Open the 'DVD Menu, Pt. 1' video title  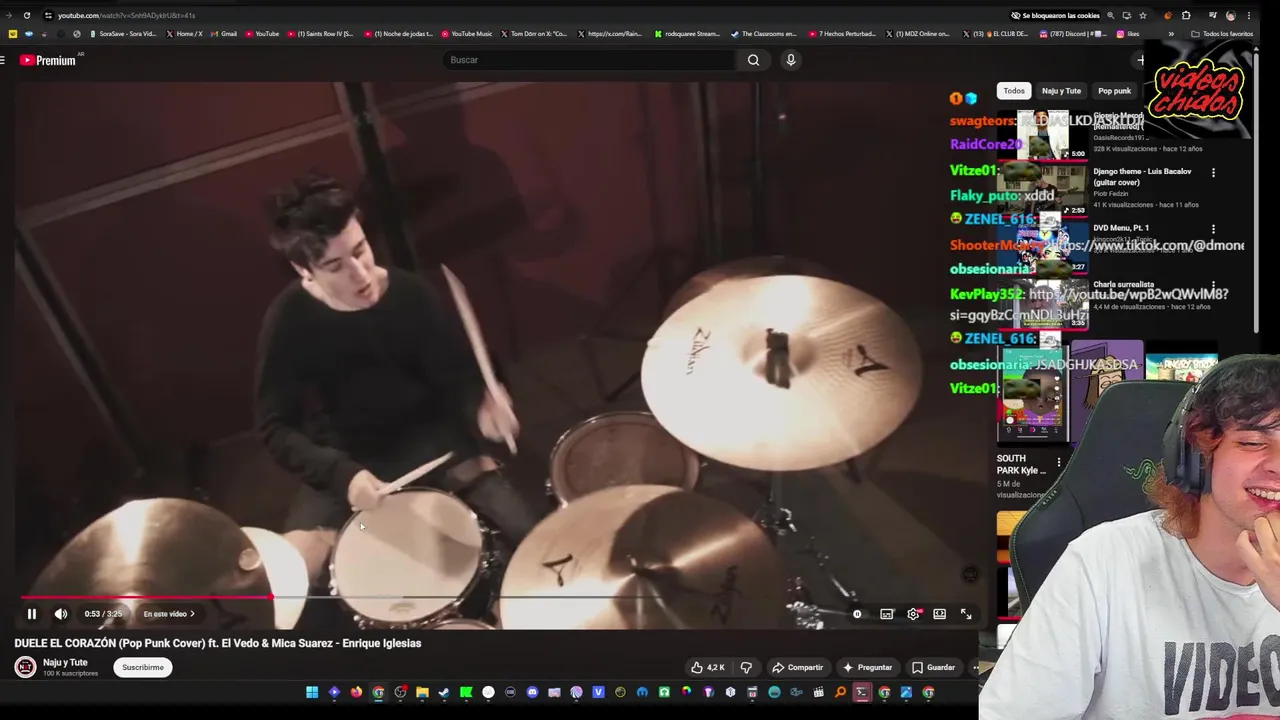(1121, 228)
